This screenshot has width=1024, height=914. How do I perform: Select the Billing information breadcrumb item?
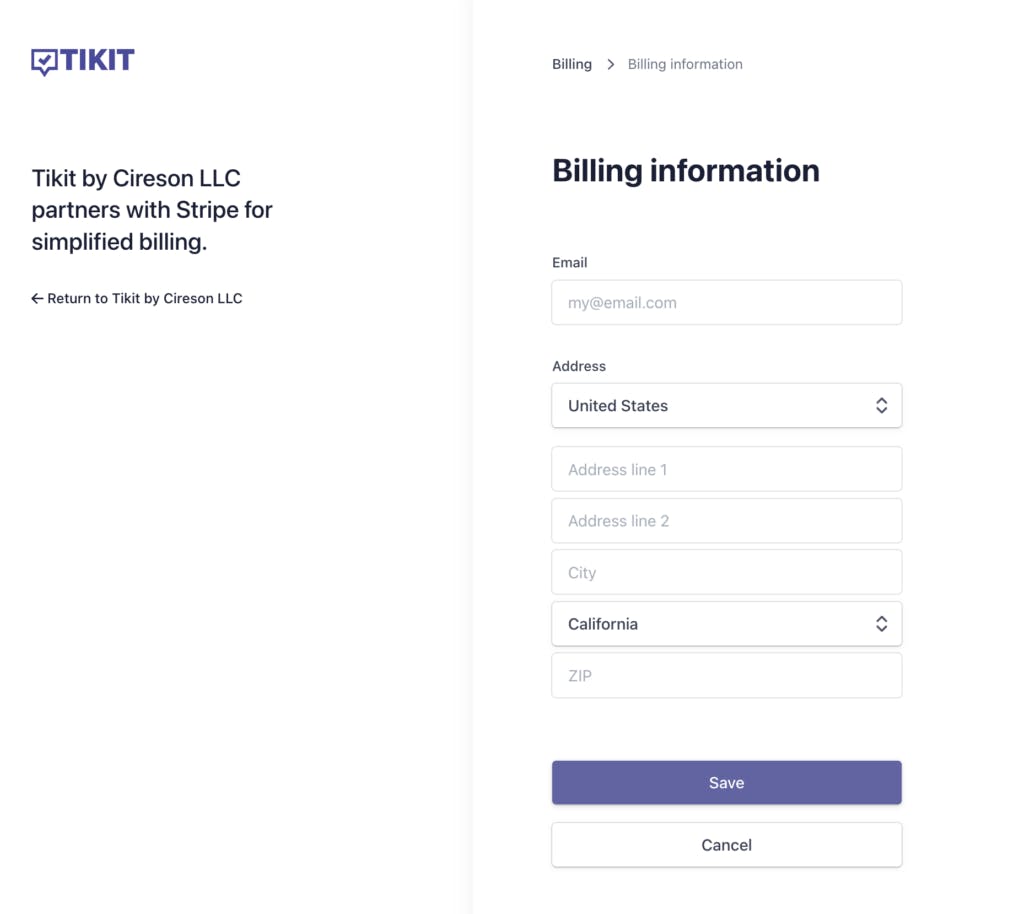pyautogui.click(x=685, y=64)
